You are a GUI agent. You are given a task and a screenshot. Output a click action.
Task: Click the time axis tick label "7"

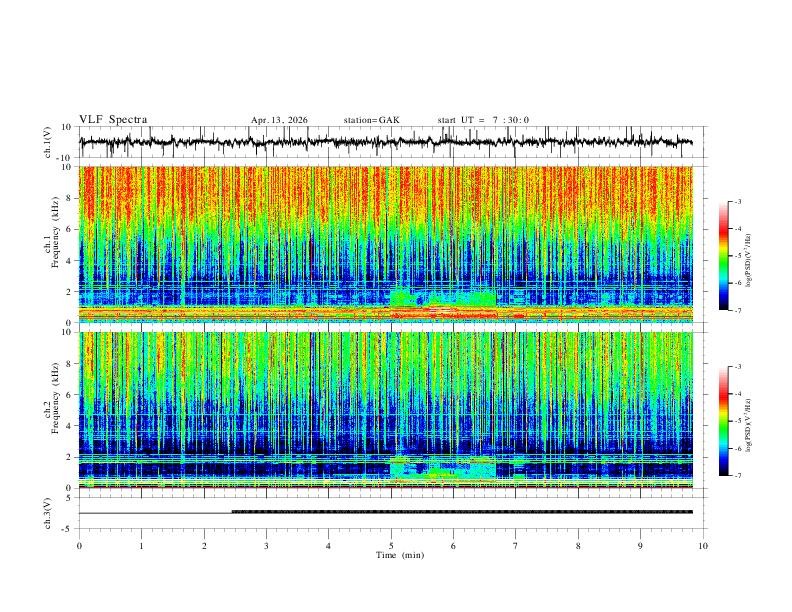tap(516, 546)
